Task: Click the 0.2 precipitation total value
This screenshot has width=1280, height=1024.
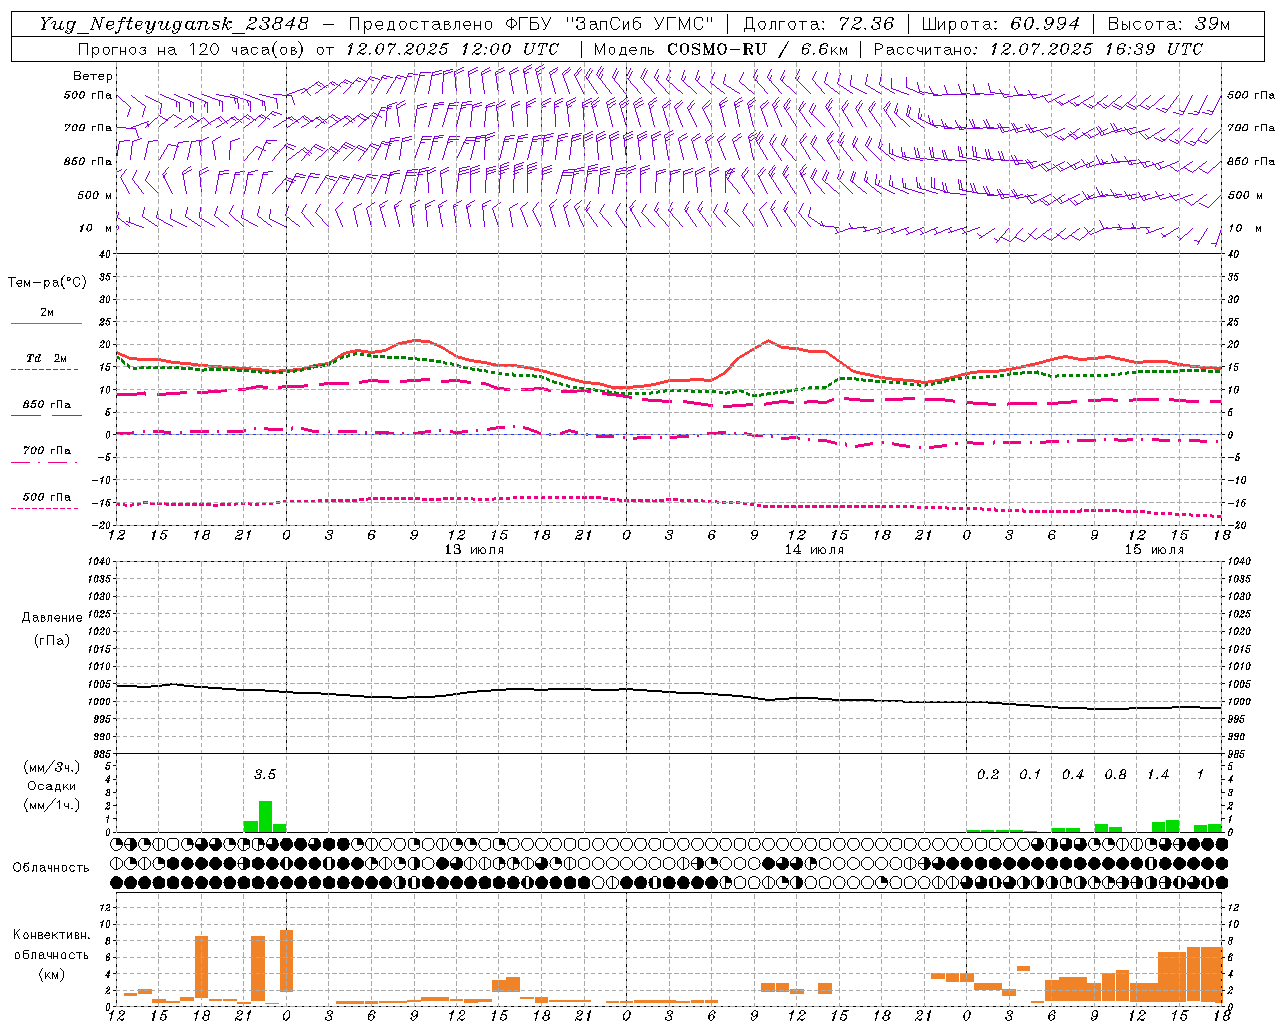Action: tap(988, 775)
